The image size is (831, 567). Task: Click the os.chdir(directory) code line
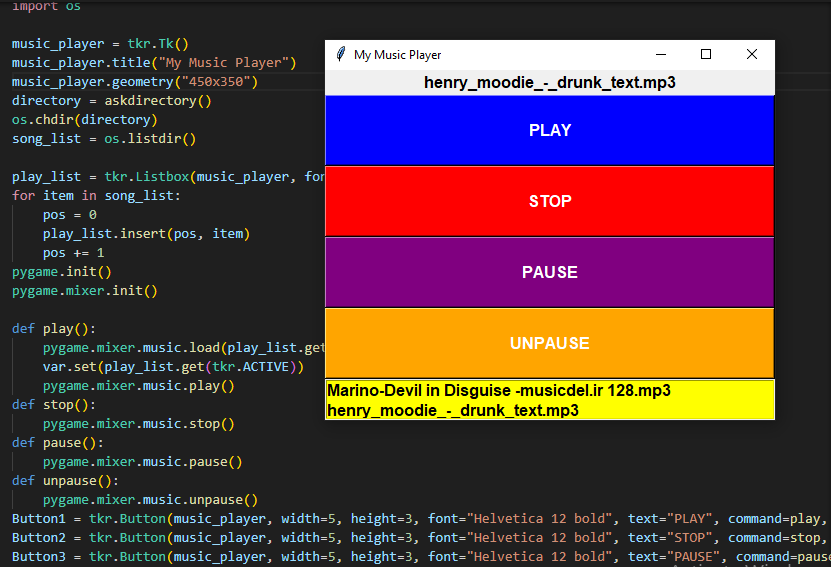pyautogui.click(x=85, y=120)
